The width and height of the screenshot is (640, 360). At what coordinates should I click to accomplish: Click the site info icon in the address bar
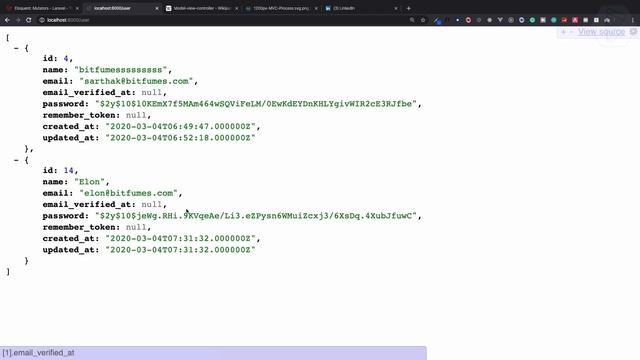(42, 20)
